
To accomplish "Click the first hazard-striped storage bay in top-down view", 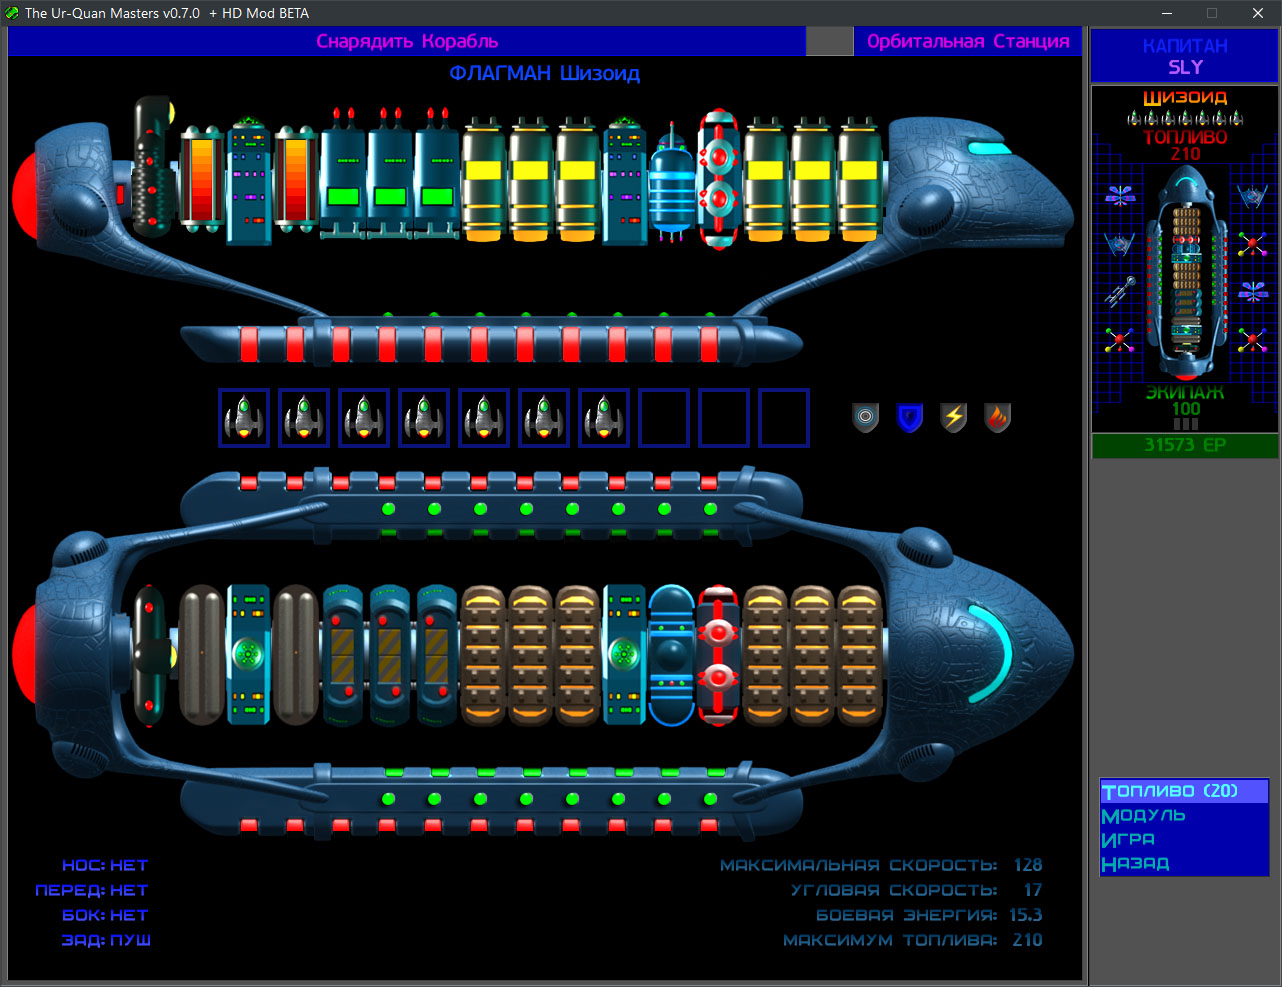I will coord(343,655).
